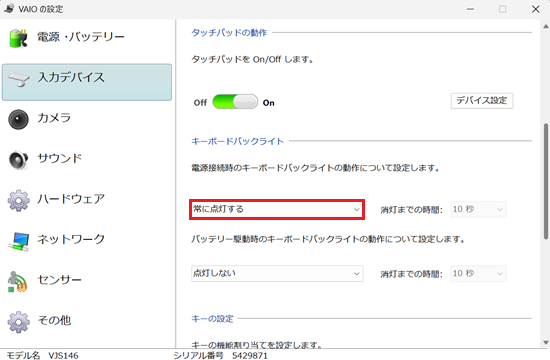Open the ハードウェア section

[x=87, y=200]
